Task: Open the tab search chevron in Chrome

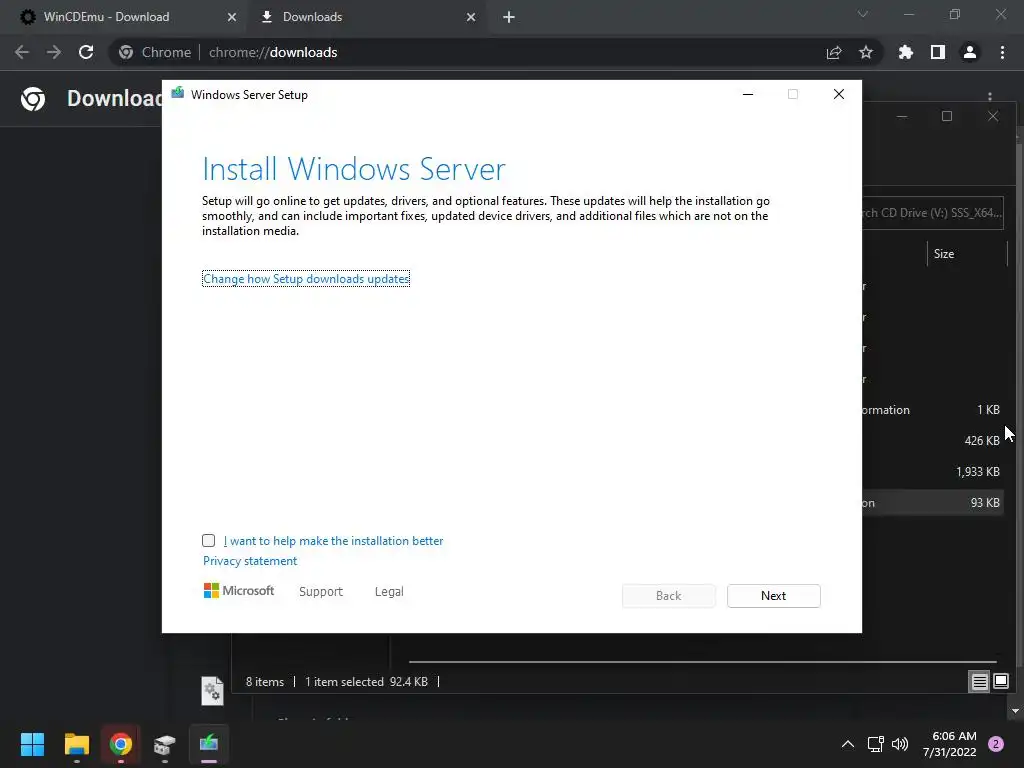Action: click(x=863, y=14)
